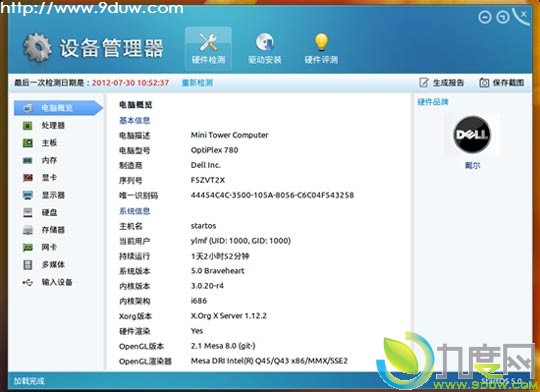Image resolution: width=540 pixels, height=392 pixels.
Task: Click the uptime value 1天2小时52分钟
Action: (220, 256)
